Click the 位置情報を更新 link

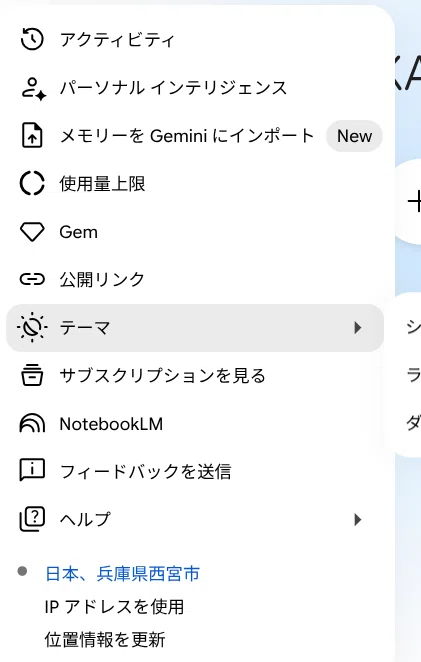pyautogui.click(x=105, y=640)
